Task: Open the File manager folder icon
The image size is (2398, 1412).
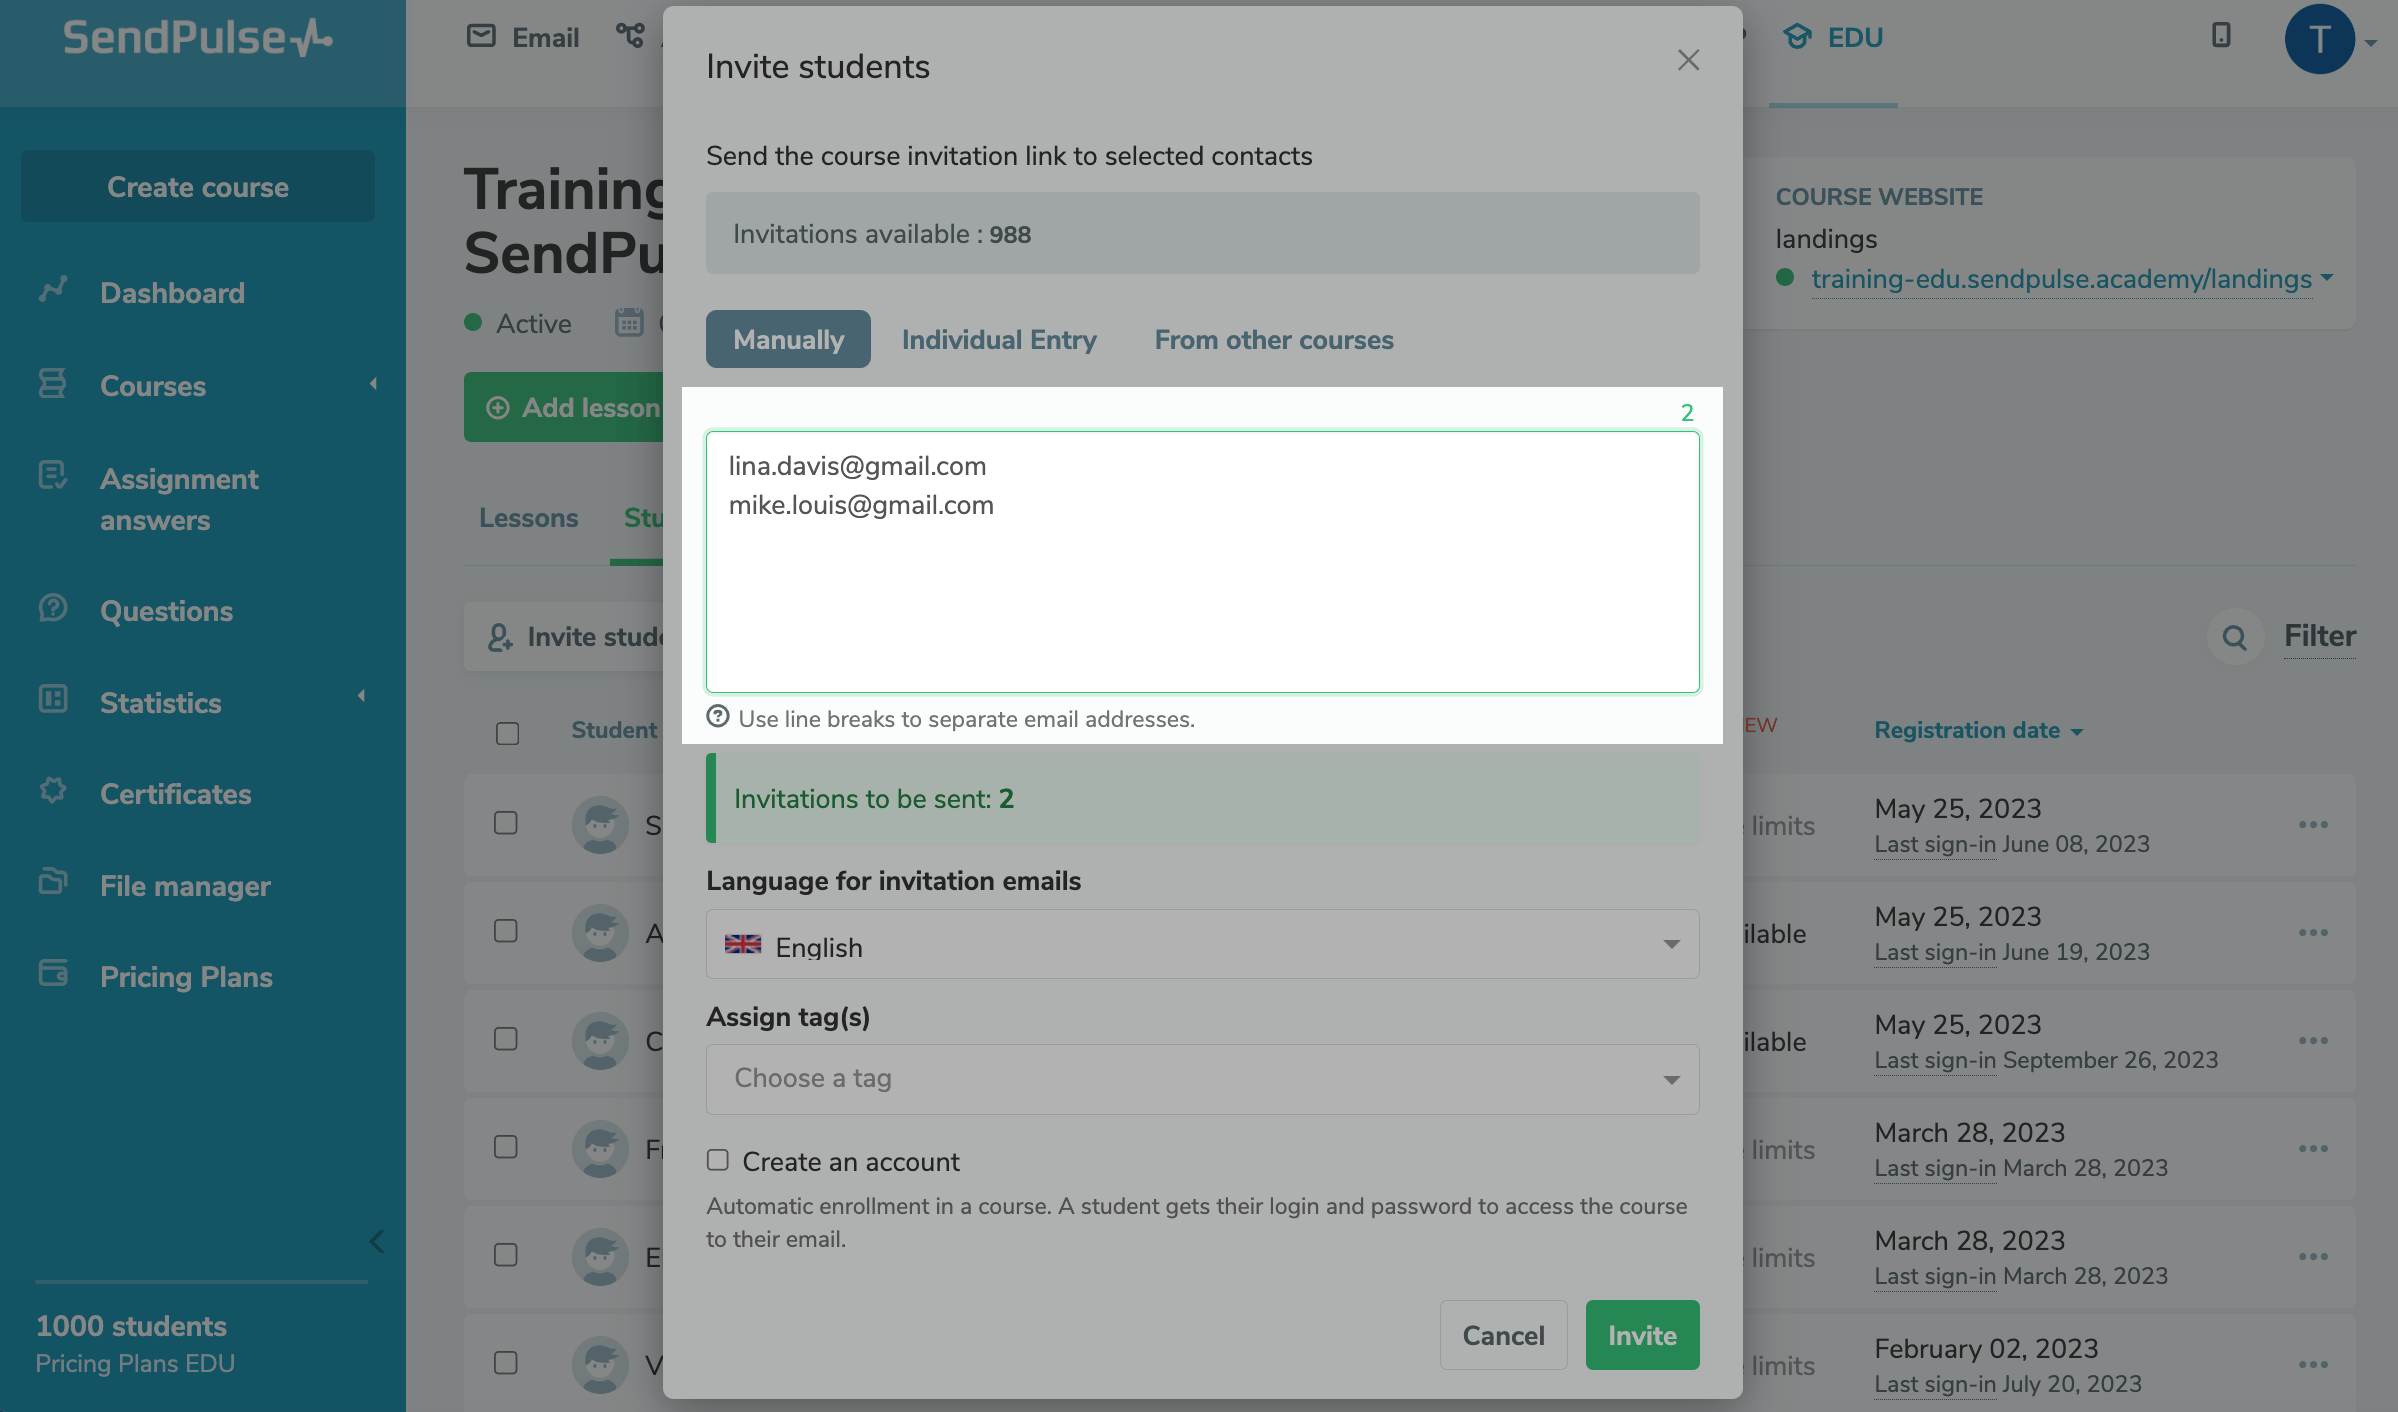Action: point(53,882)
